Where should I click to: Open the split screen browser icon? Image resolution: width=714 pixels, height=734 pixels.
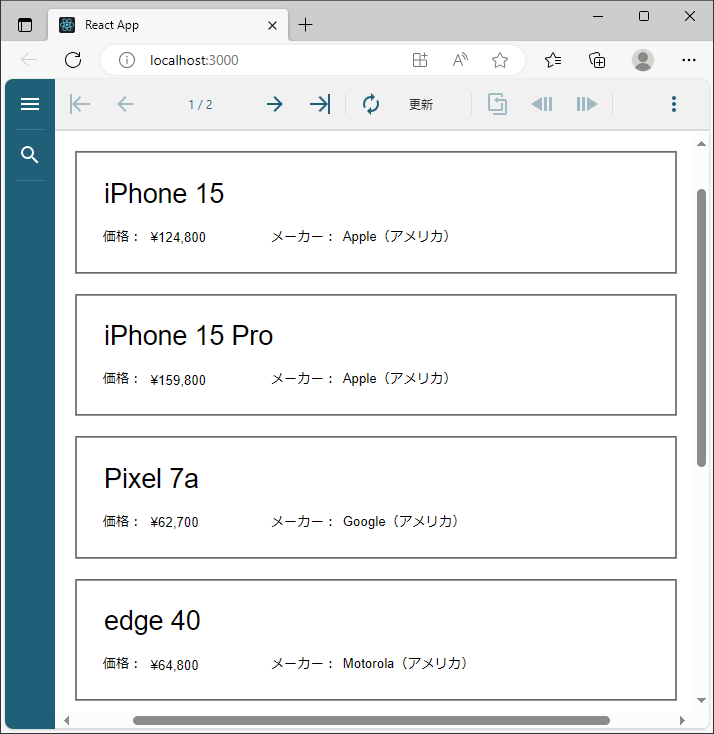click(x=420, y=60)
